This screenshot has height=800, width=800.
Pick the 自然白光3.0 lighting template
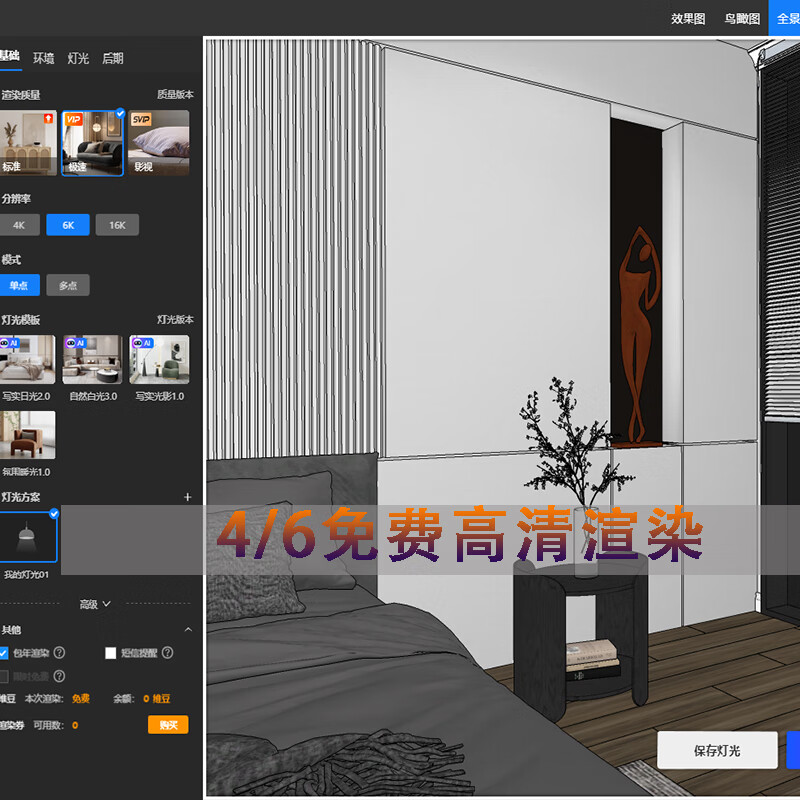click(x=92, y=360)
